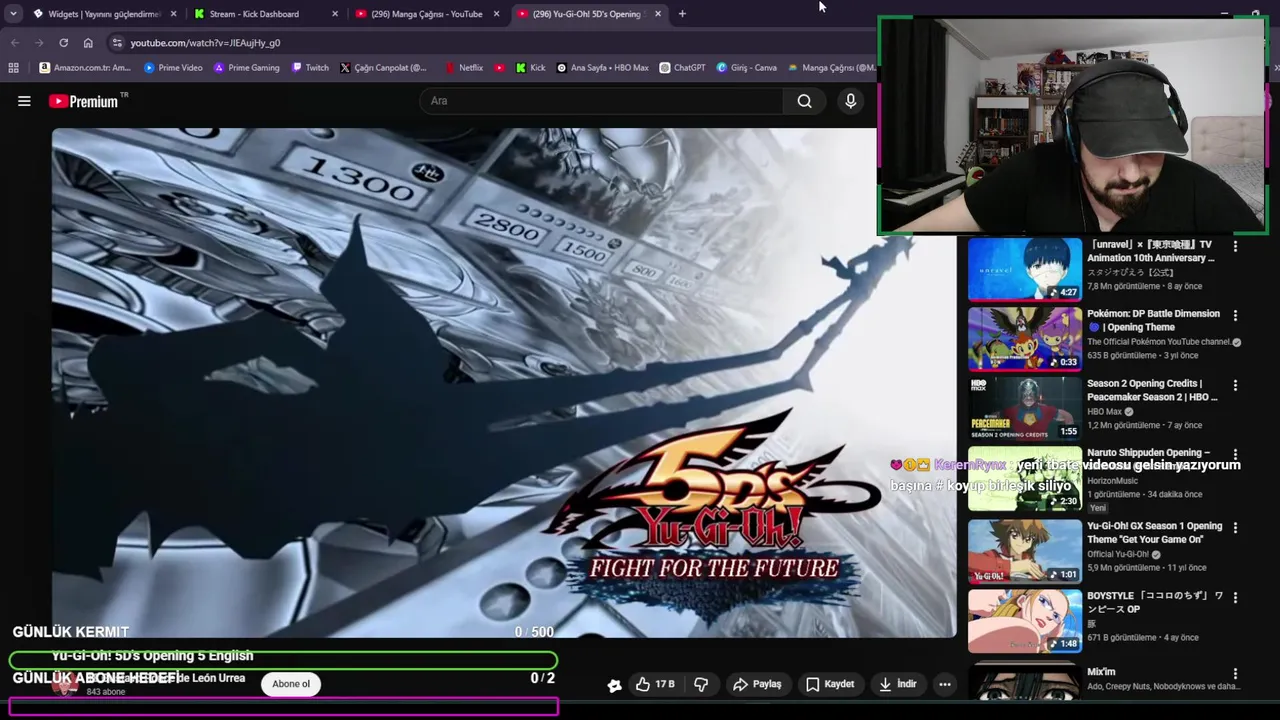Viewport: 1280px width, 720px height.
Task: Close the Manga Çağrısı YouTube tab
Action: 496,14
